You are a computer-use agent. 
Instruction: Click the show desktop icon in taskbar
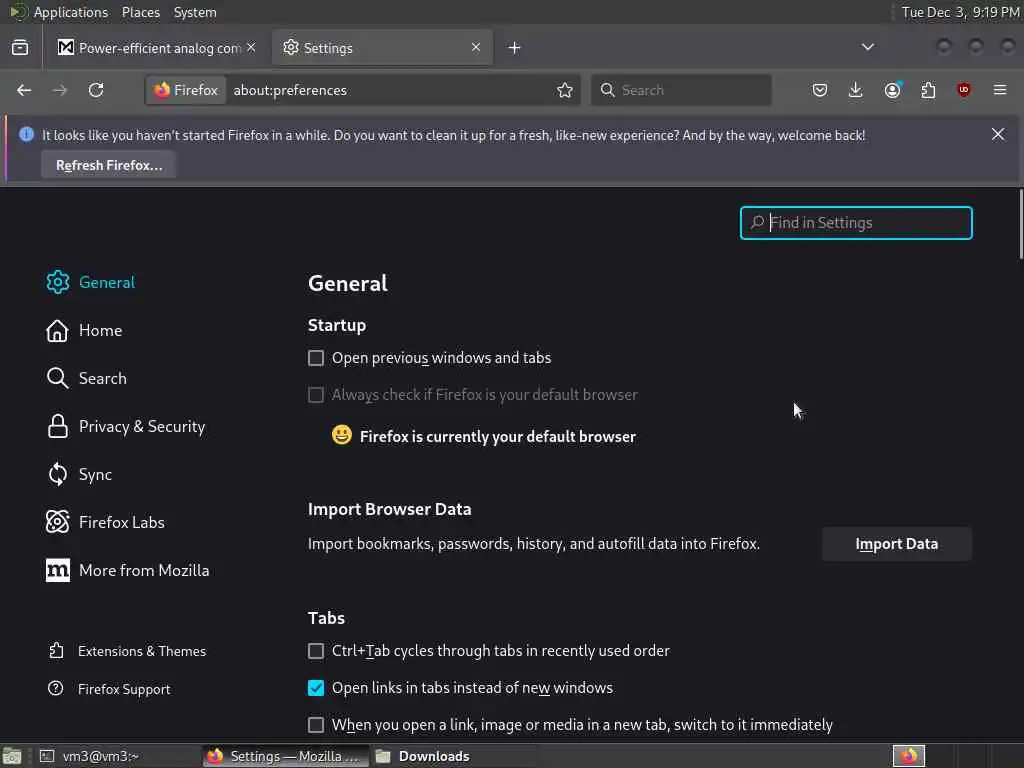point(12,756)
